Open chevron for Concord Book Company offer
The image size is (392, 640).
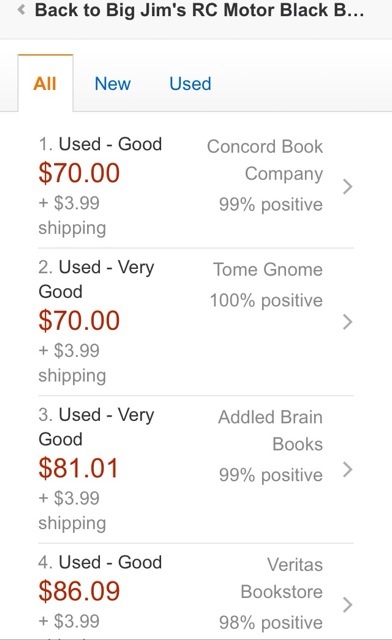point(347,187)
